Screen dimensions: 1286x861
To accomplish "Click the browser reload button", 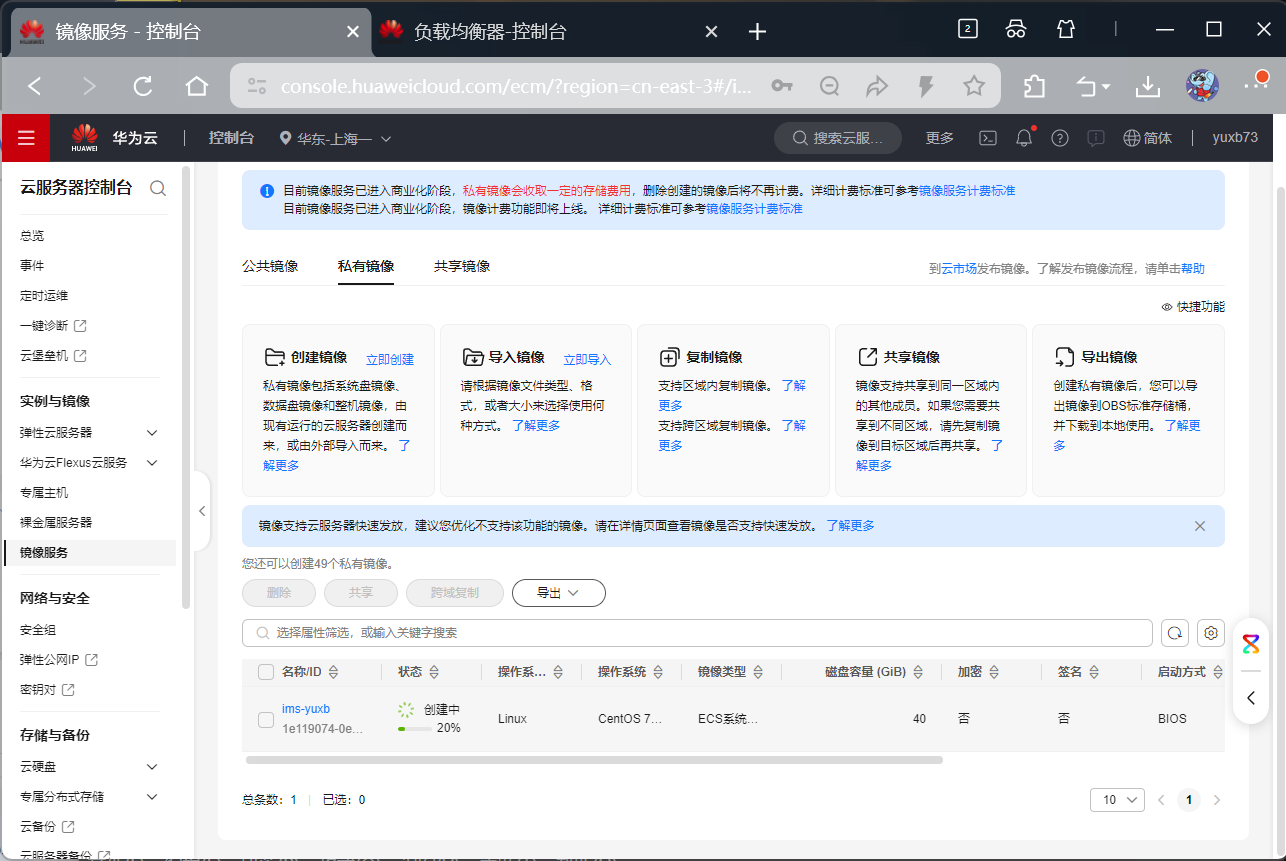I will pyautogui.click(x=143, y=87).
